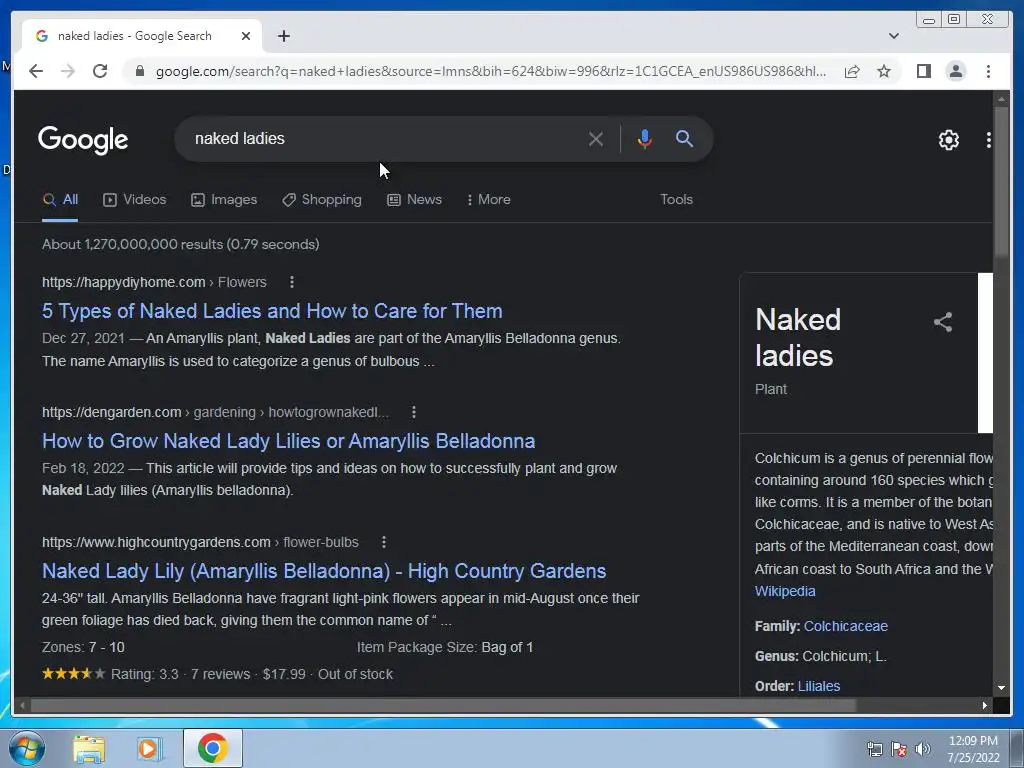Viewport: 1024px width, 768px height.
Task: Start voice search with the microphone icon
Action: click(644, 138)
